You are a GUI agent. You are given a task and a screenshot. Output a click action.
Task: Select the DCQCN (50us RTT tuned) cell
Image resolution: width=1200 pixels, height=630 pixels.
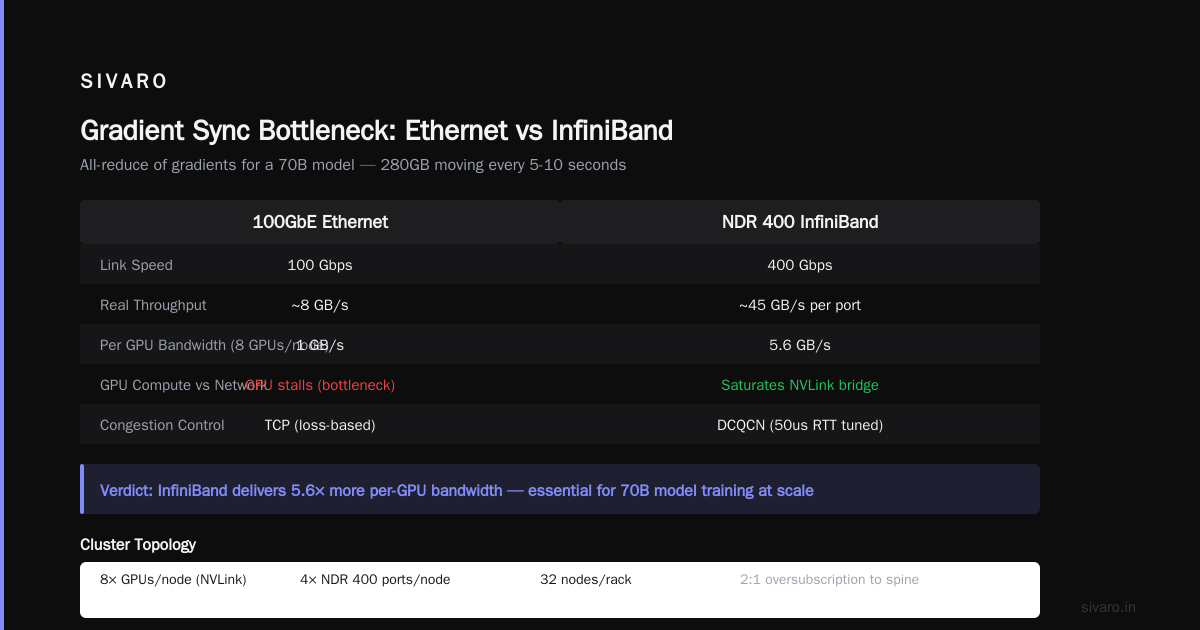tap(800, 425)
